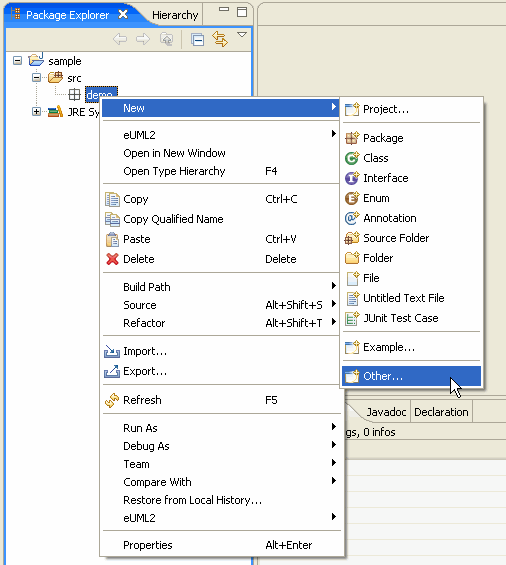Switch to the Hierarchy tab
This screenshot has width=506, height=565.
[x=175, y=15]
